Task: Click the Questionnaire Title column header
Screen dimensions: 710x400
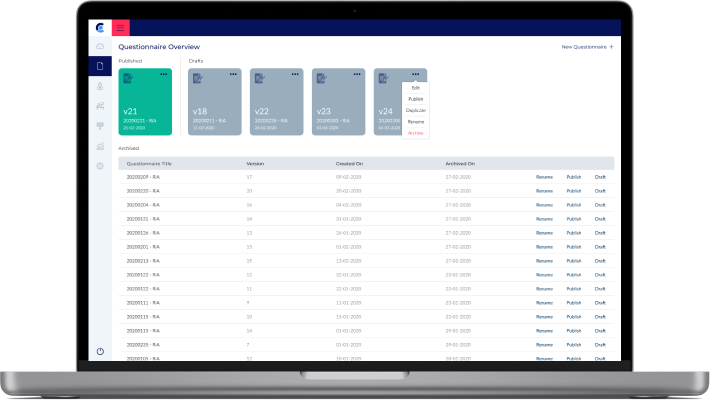Action: 149,164
